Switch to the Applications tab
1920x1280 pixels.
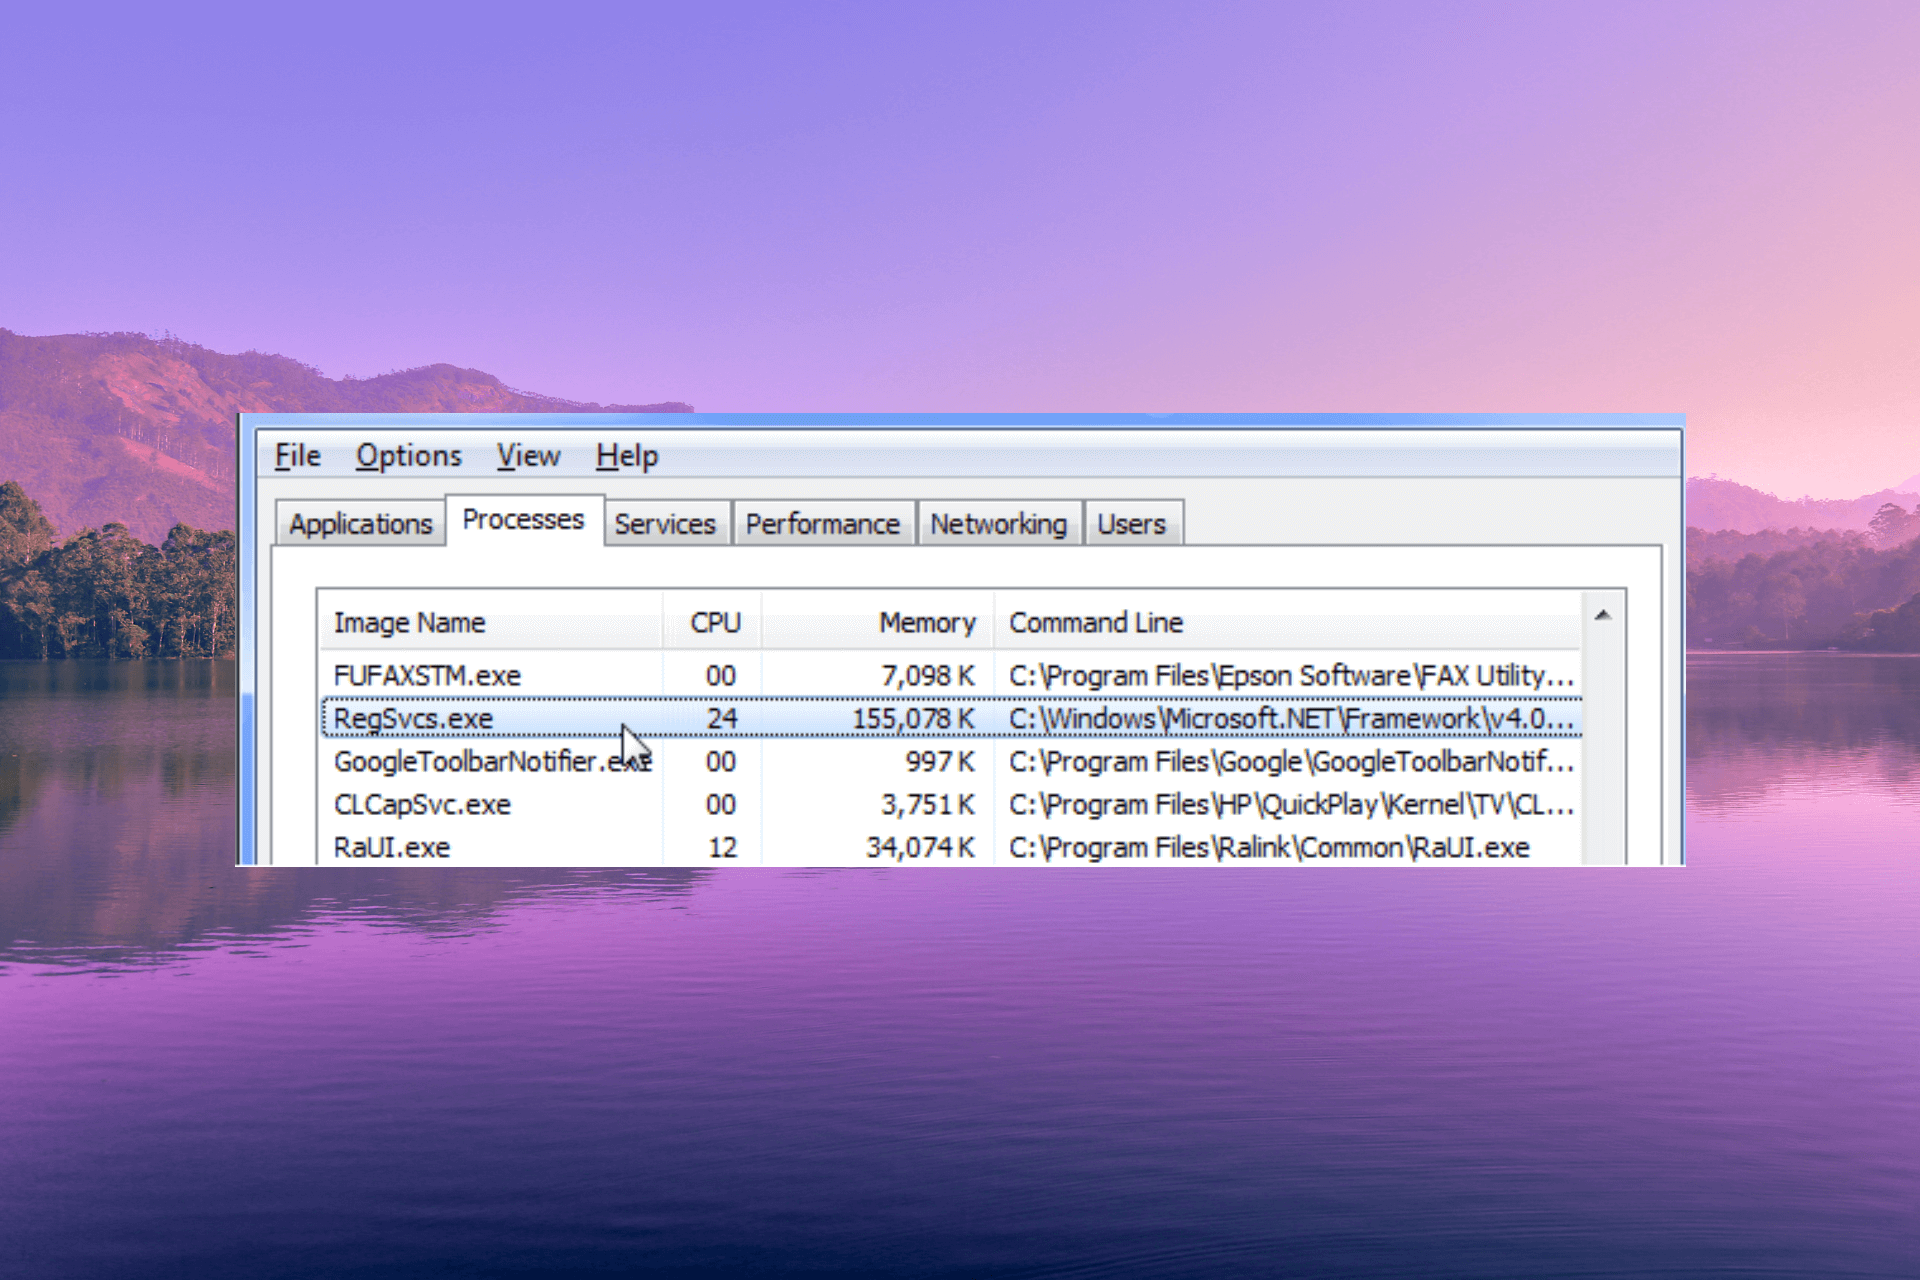(x=360, y=524)
